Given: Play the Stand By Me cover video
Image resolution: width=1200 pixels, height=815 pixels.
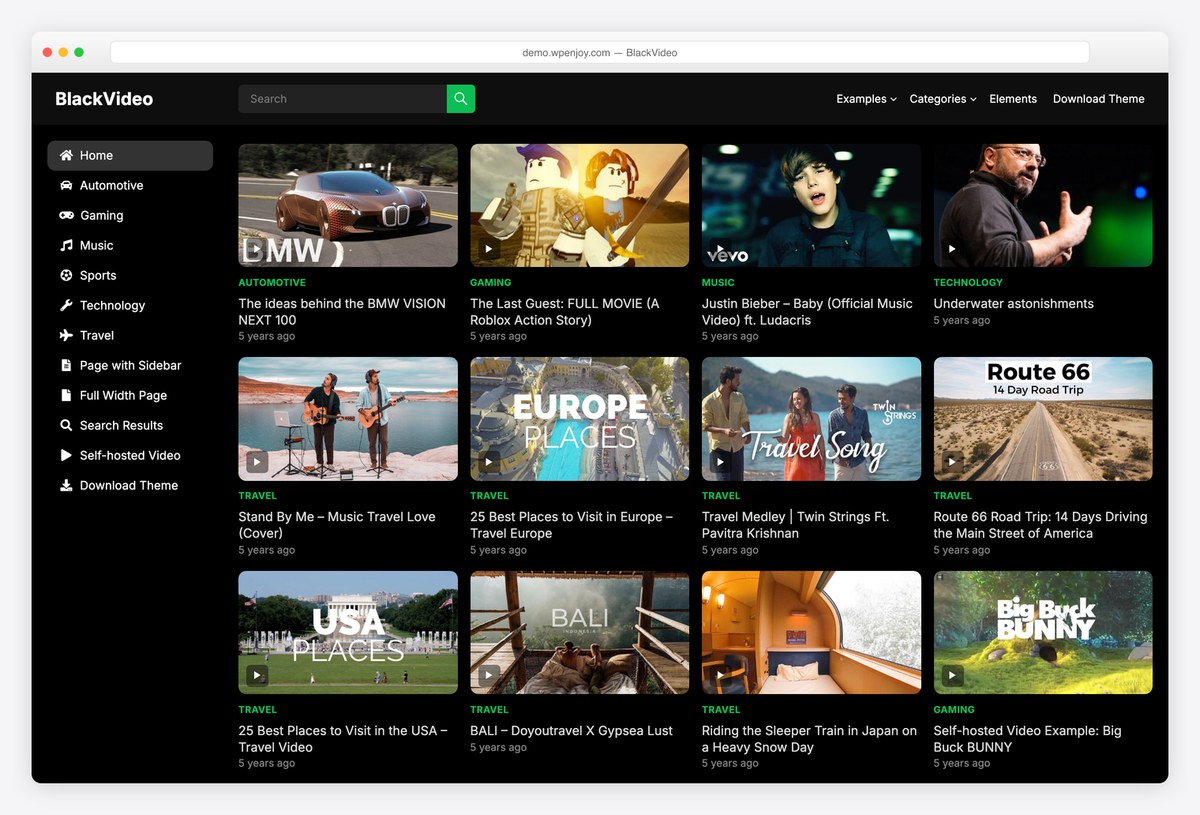Looking at the screenshot, I should (x=257, y=462).
